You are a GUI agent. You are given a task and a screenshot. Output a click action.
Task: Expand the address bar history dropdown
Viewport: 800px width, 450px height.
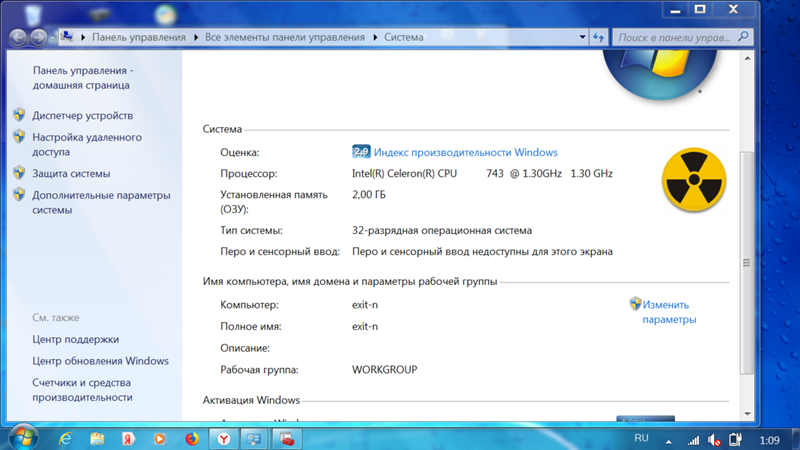[581, 37]
